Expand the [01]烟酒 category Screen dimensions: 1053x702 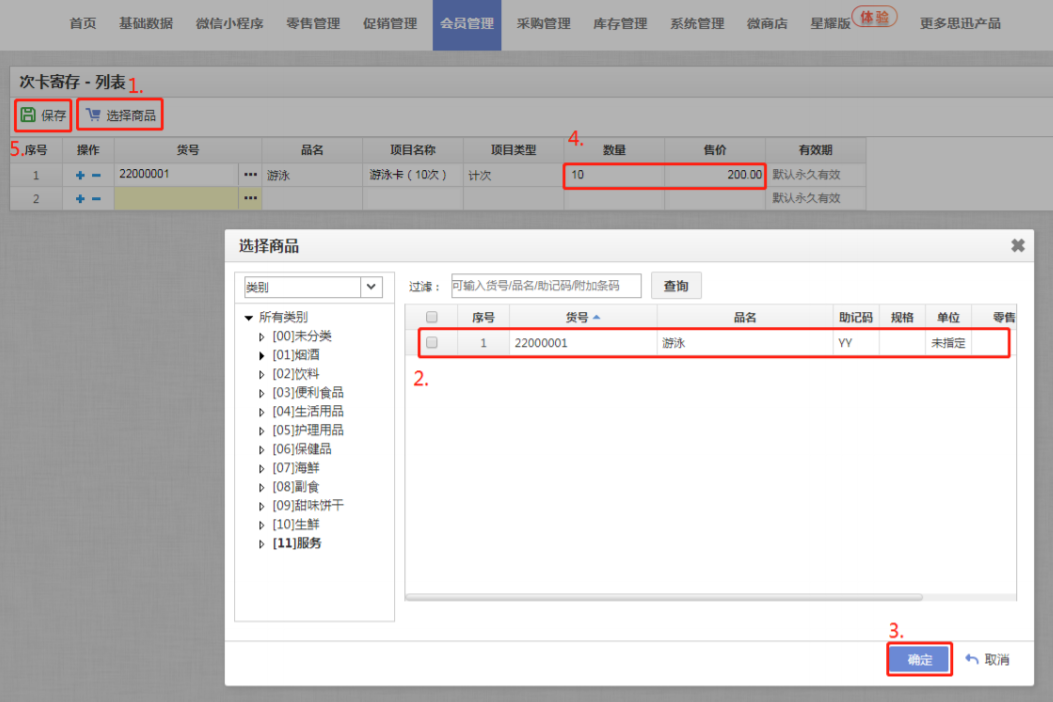point(262,355)
